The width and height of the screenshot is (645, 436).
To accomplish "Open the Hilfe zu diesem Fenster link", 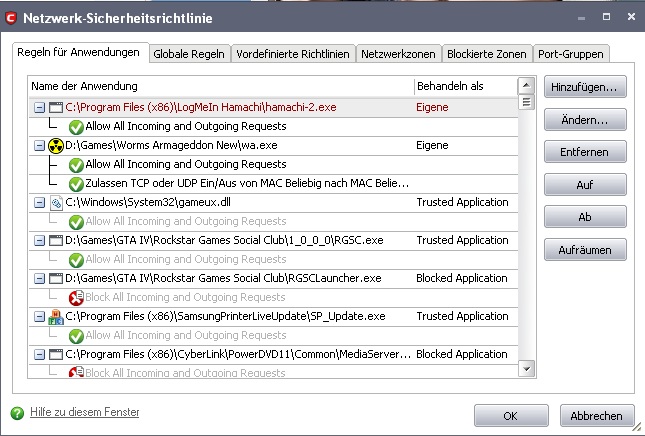I will (x=84, y=412).
